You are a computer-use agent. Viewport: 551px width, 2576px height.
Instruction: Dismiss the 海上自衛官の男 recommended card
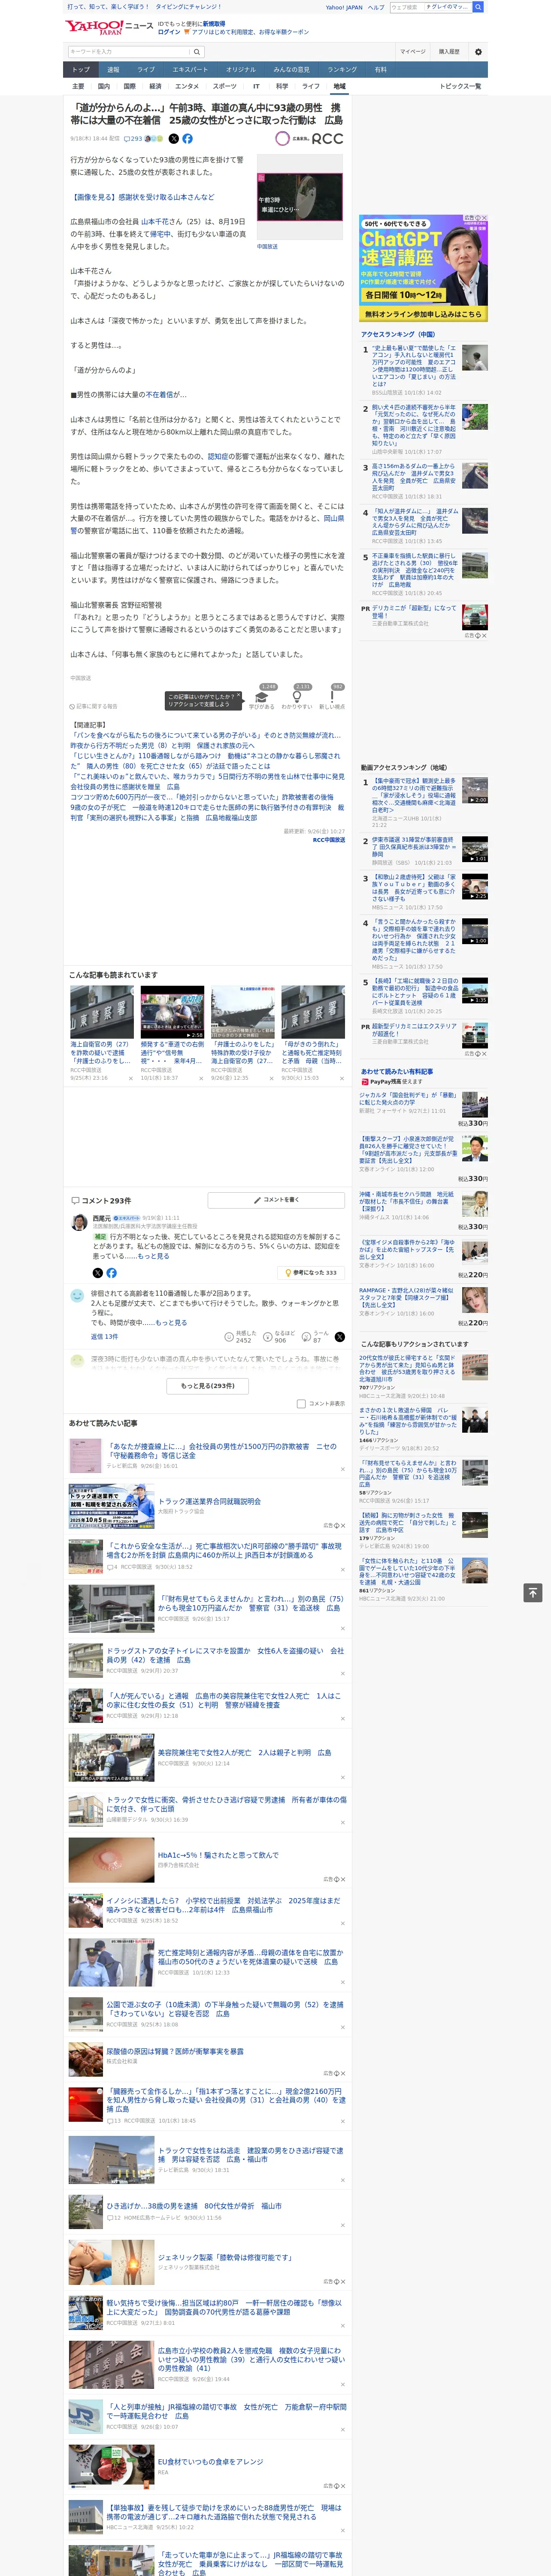tap(130, 1078)
